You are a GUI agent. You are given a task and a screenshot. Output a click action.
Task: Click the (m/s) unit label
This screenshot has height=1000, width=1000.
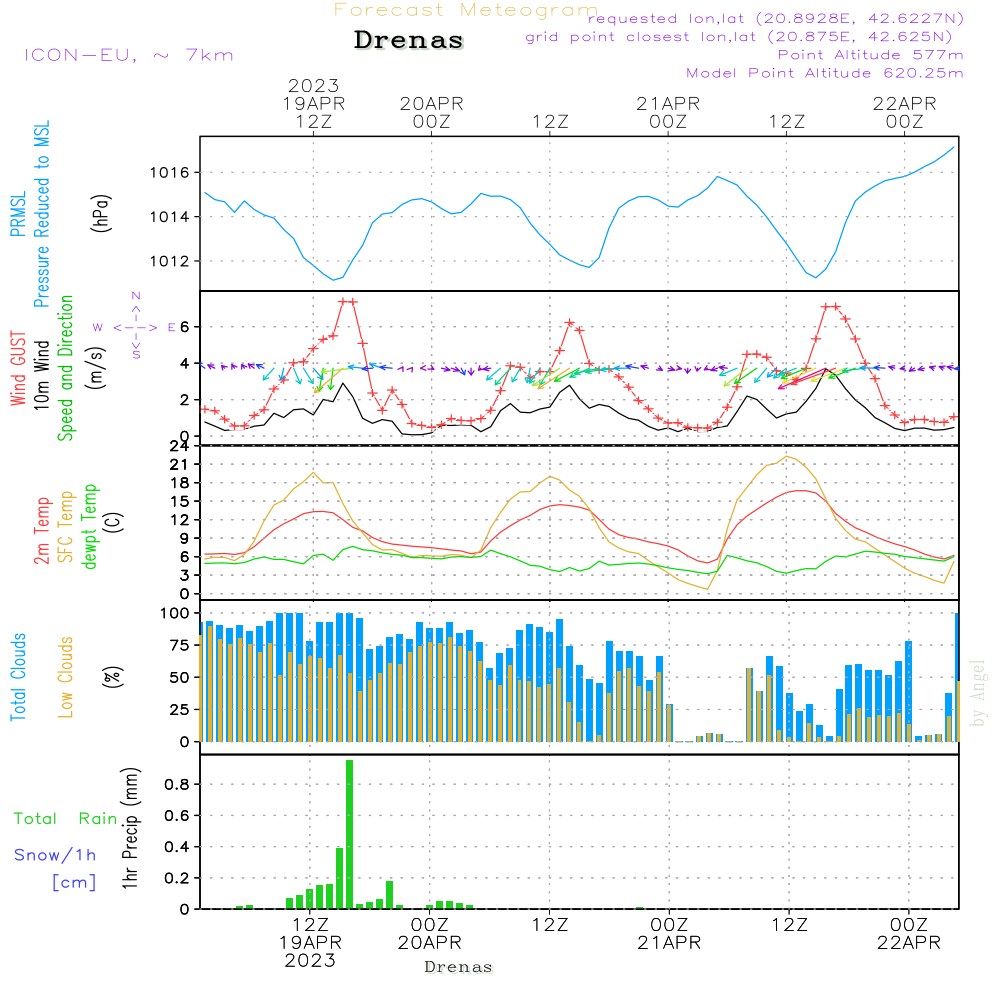coord(96,368)
